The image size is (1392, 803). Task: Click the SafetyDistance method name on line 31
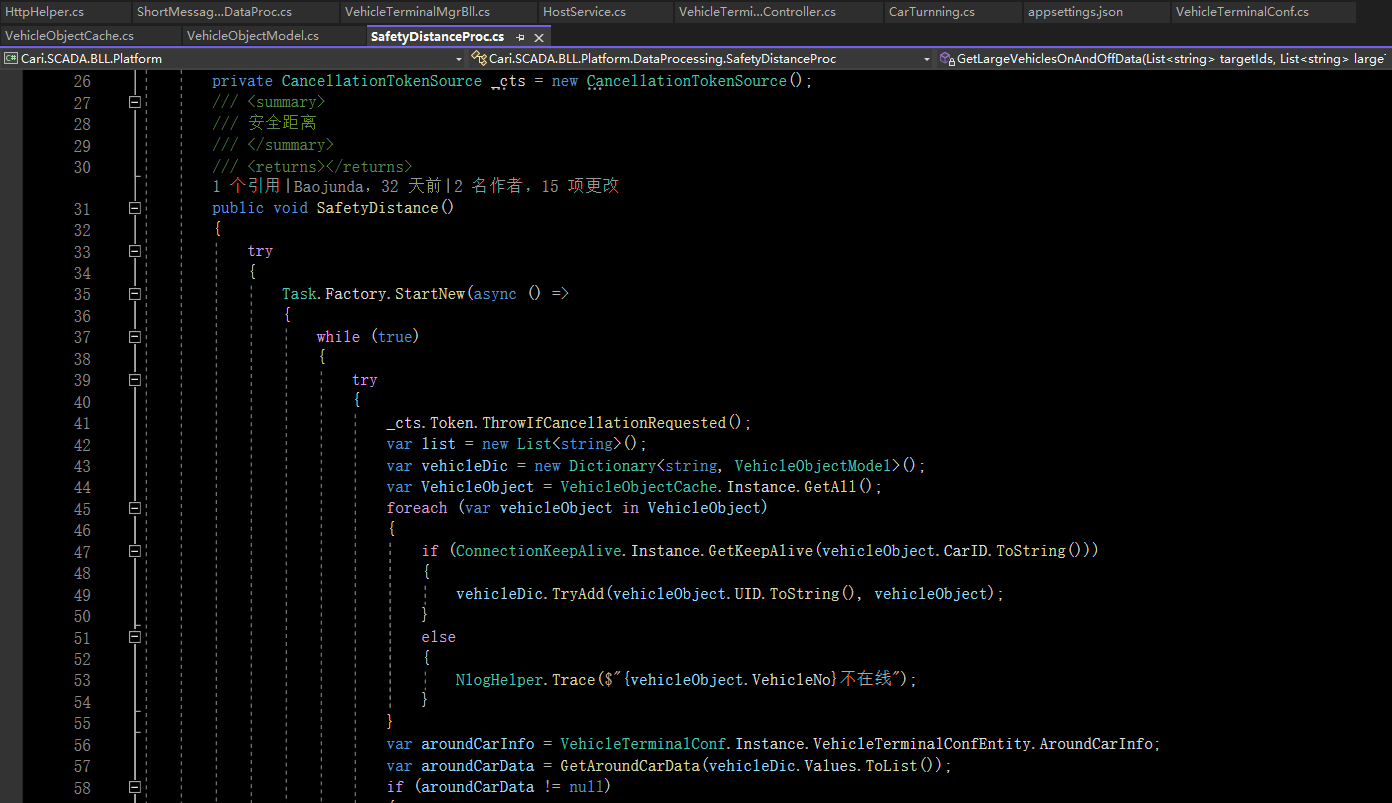click(377, 208)
